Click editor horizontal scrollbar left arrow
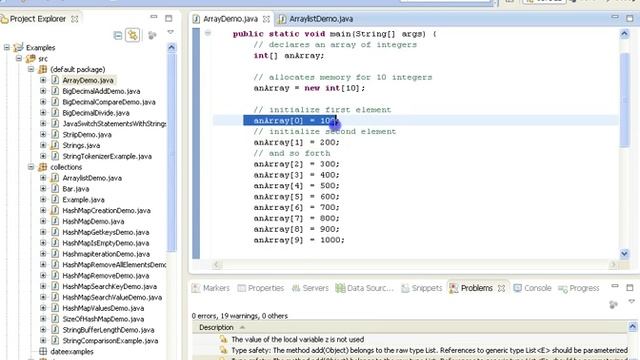Image resolution: width=640 pixels, height=360 pixels. (217, 265)
